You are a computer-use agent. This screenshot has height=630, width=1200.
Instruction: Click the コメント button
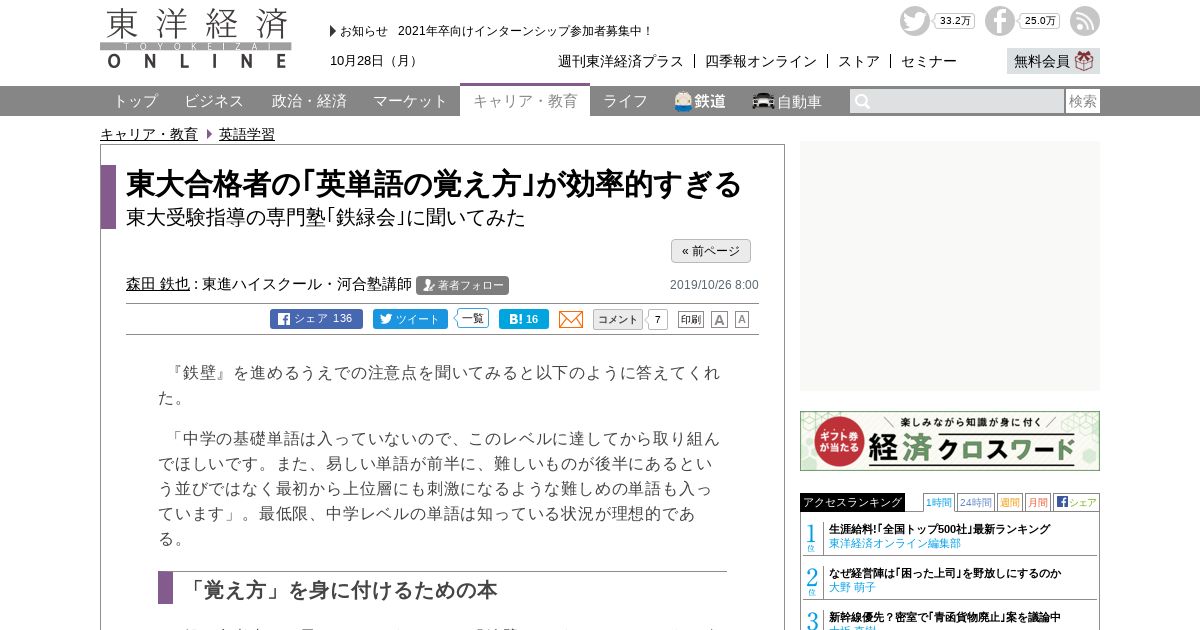point(618,319)
